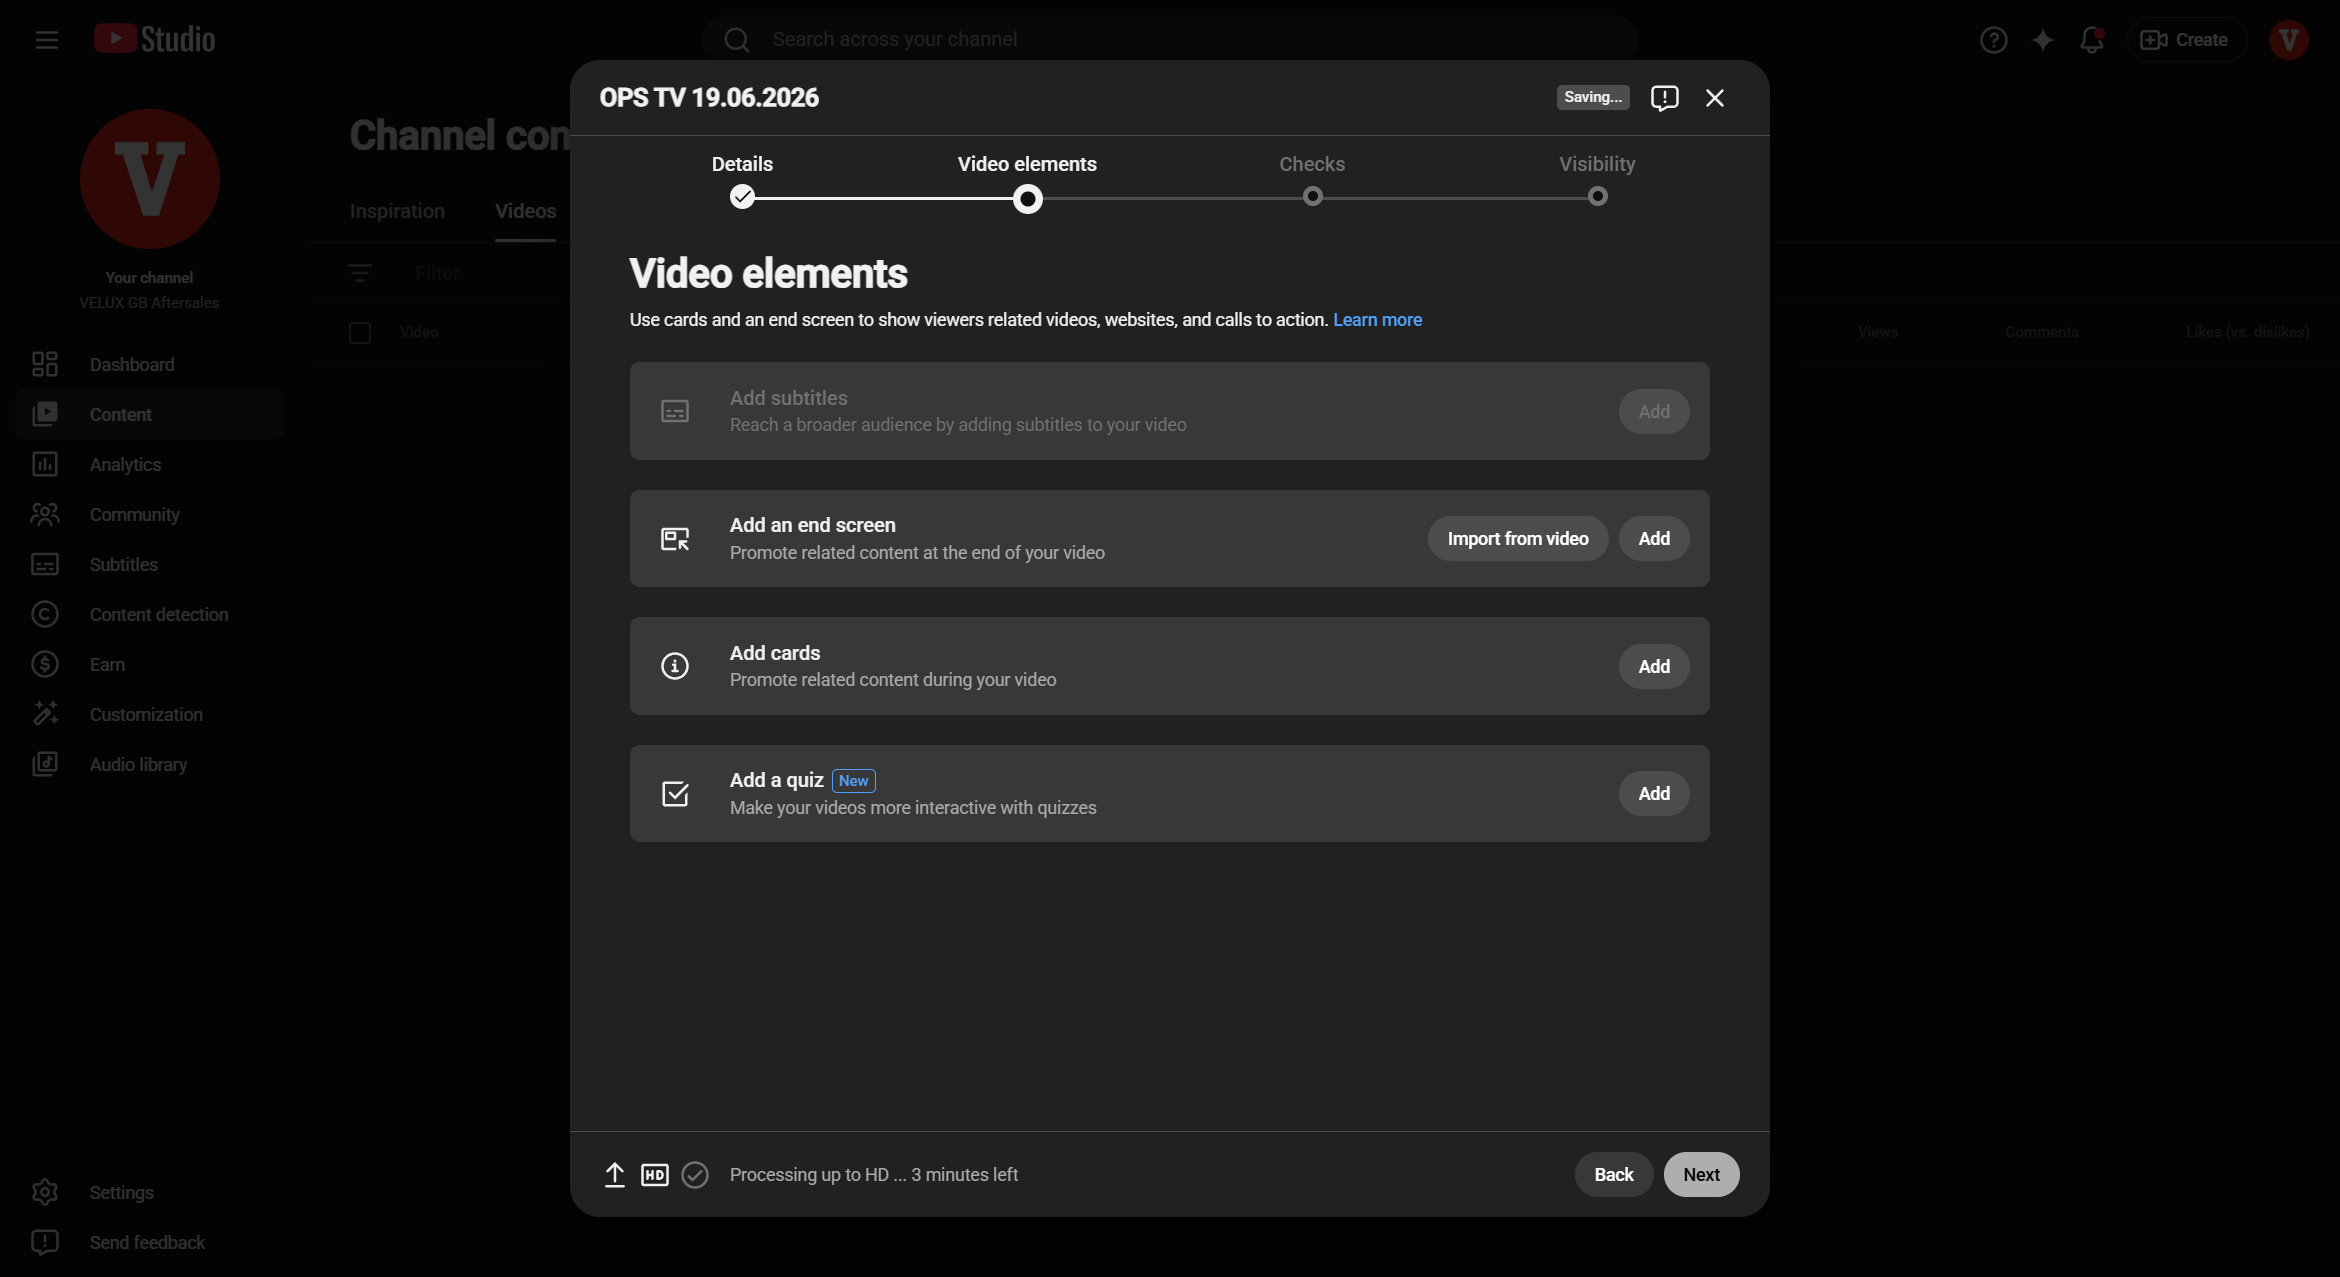Click 'Processing up to HD ... 3 minutes left'
2340x1277 pixels.
pyautogui.click(x=874, y=1175)
